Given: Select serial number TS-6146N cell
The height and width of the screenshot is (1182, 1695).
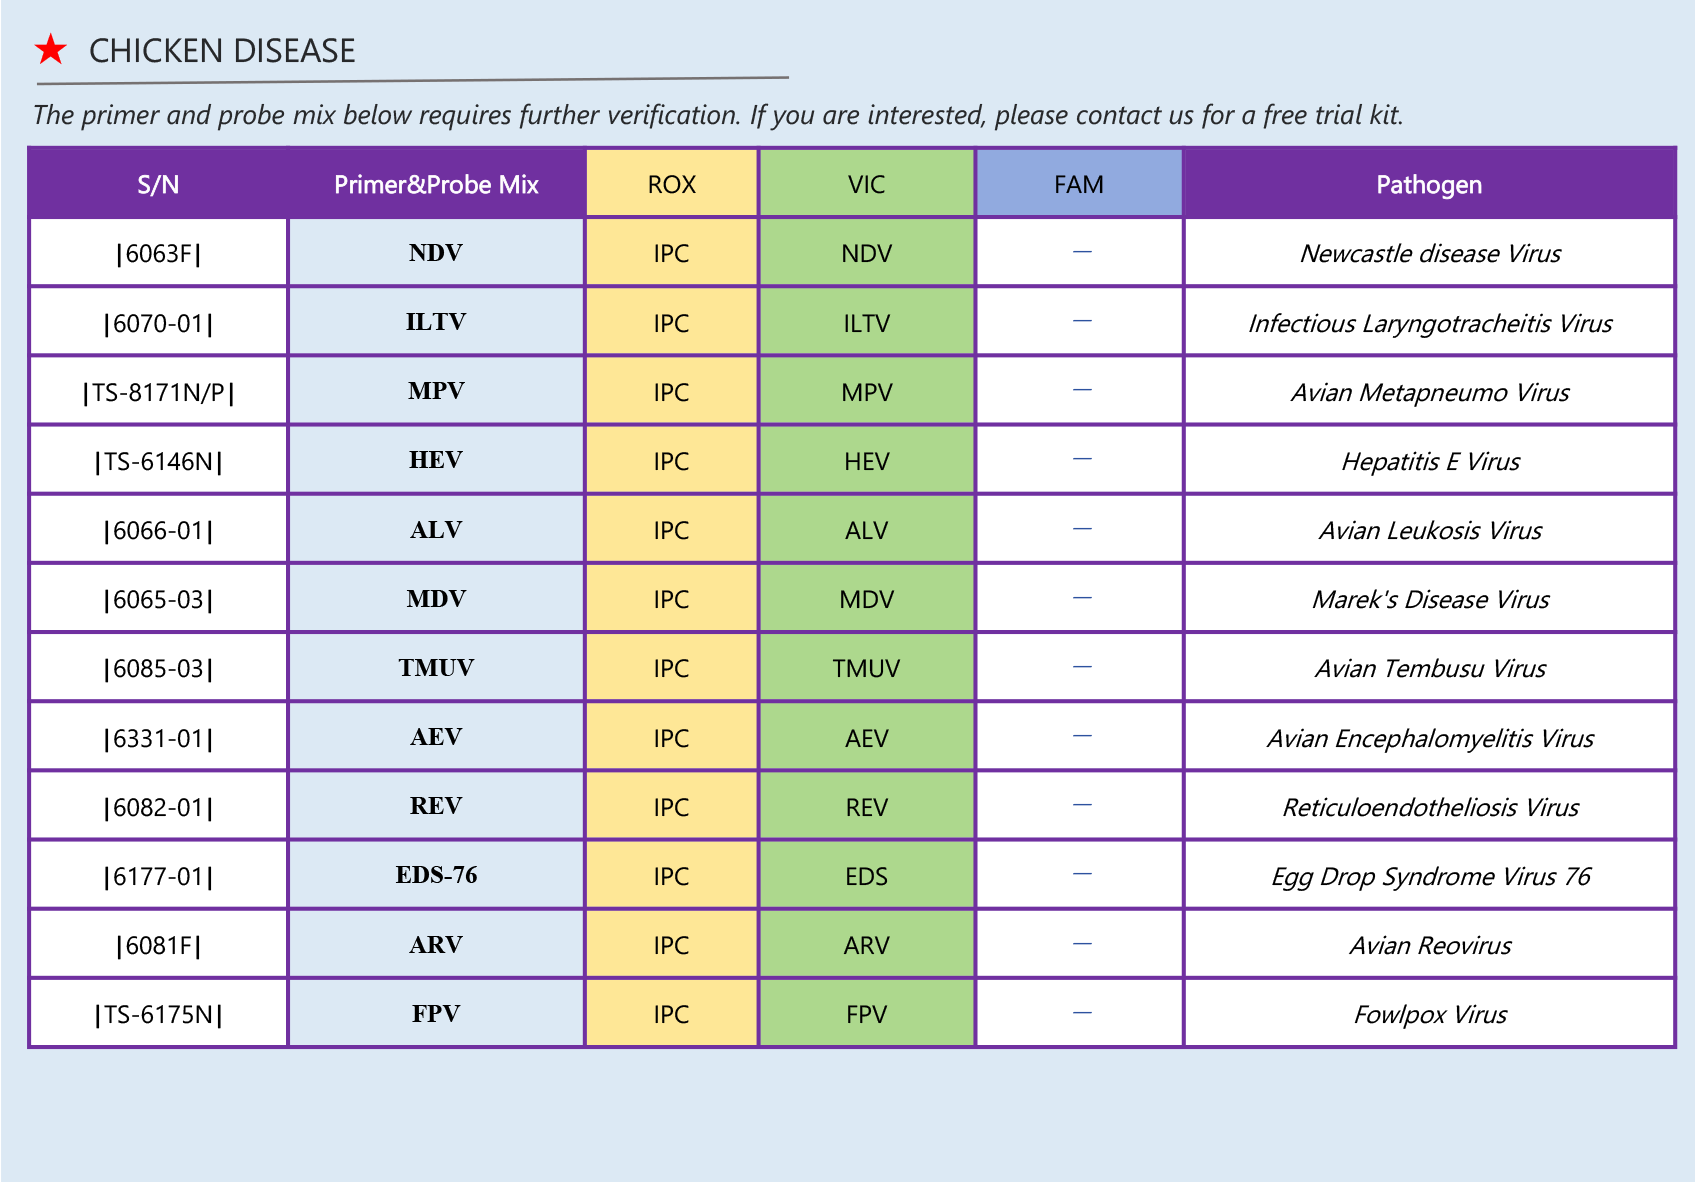Looking at the screenshot, I should click(158, 461).
